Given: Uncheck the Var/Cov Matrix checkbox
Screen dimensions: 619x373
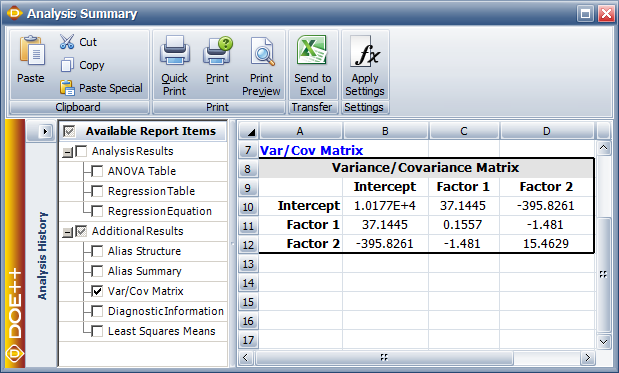Looking at the screenshot, I should point(97,291).
